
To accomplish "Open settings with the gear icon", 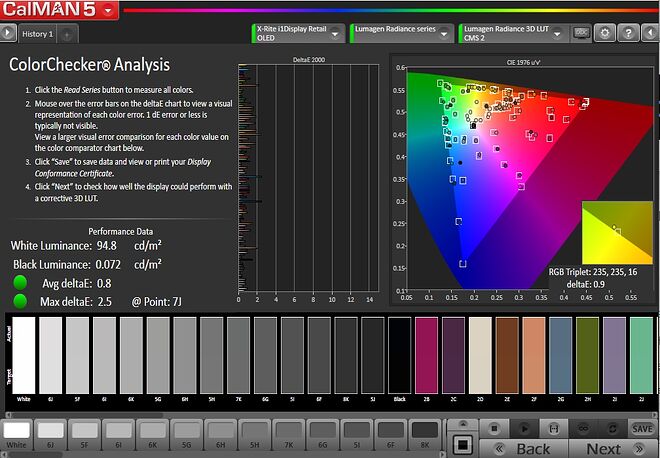I will click(604, 33).
